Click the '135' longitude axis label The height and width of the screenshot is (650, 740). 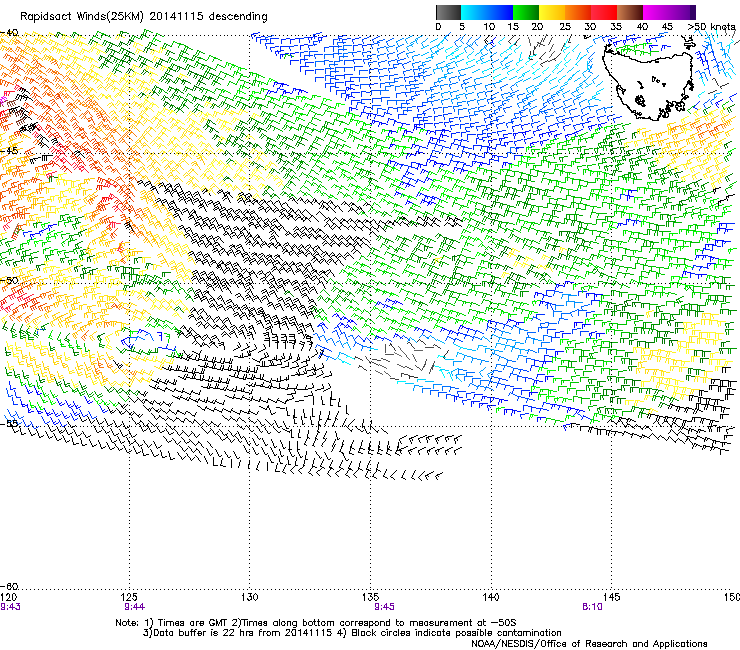coord(370,597)
